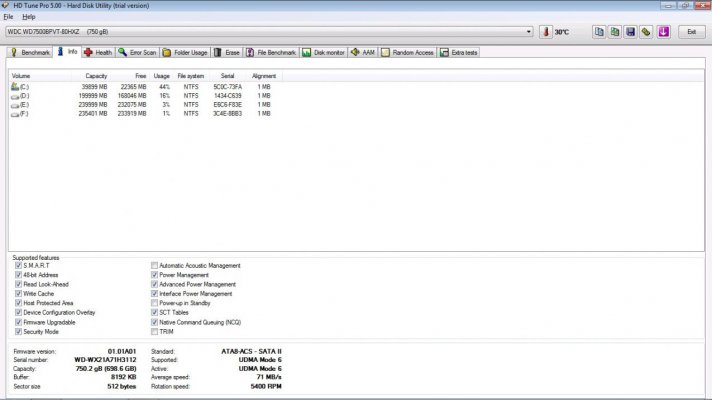Screen dimensions: 712x400
Task: Toggle the SCT Tables checkbox
Action: (x=154, y=312)
